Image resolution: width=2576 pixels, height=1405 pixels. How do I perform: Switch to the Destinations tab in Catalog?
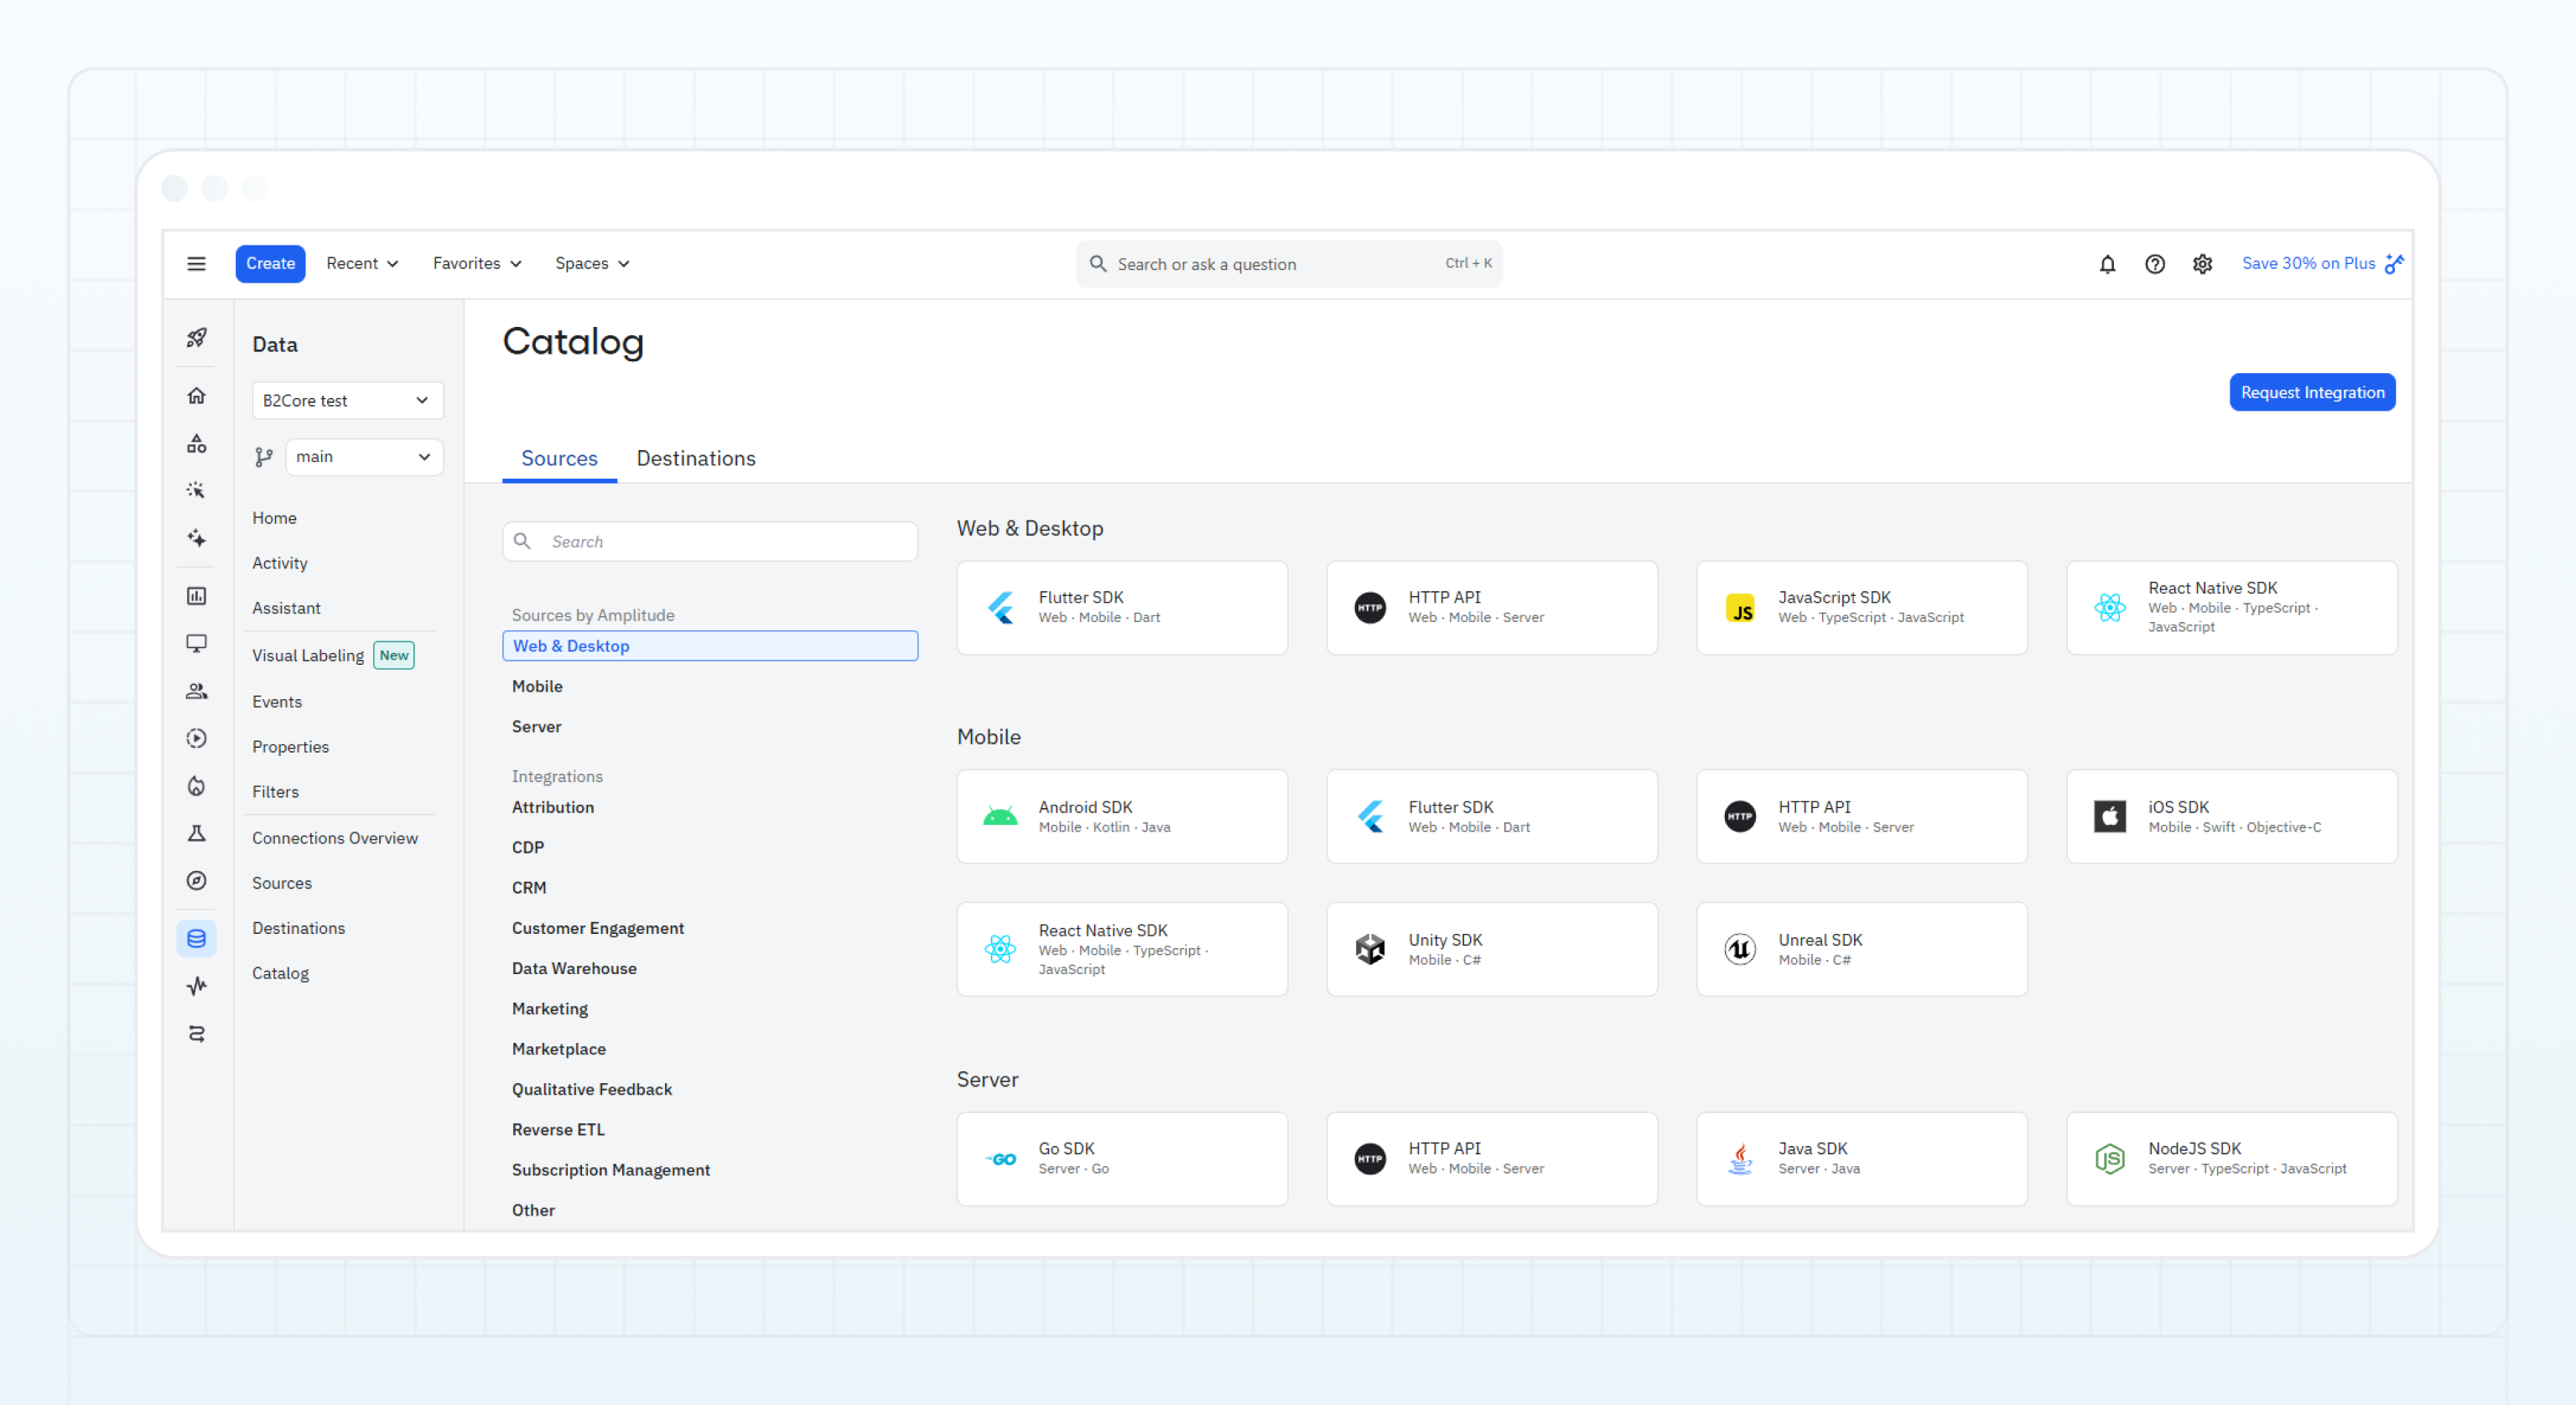coord(696,459)
